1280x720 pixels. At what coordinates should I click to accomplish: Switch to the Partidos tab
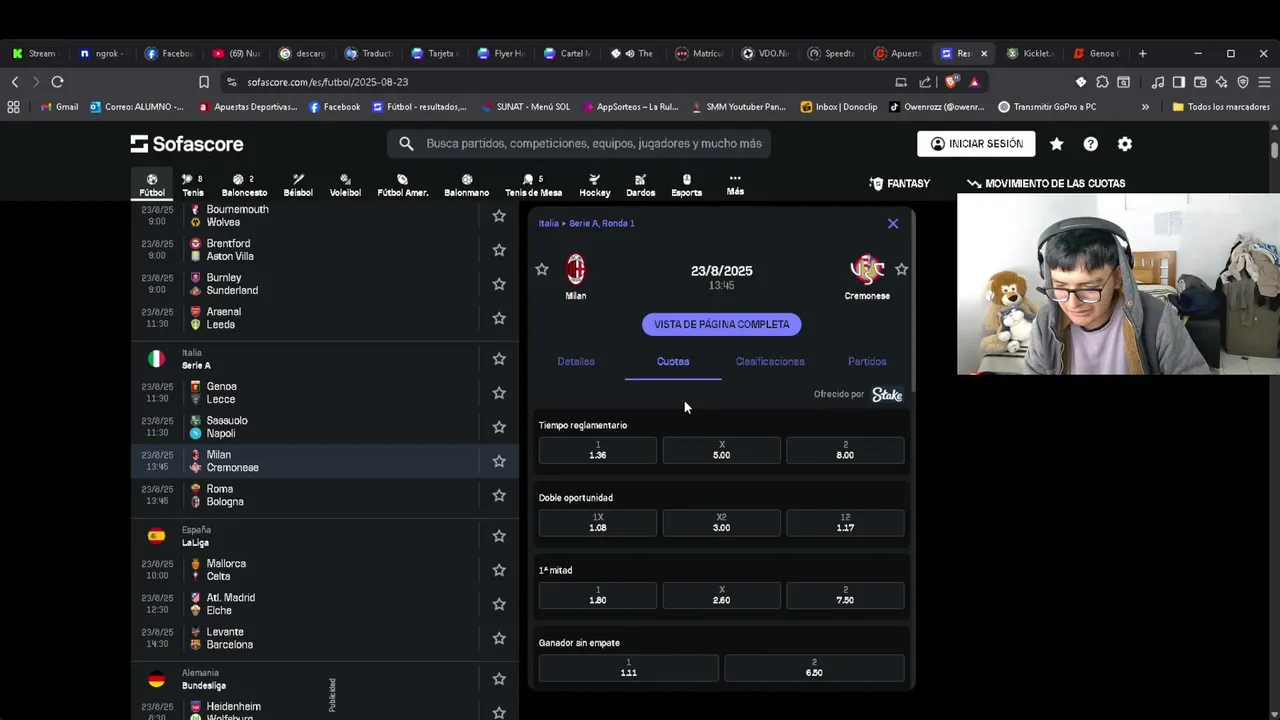867,361
